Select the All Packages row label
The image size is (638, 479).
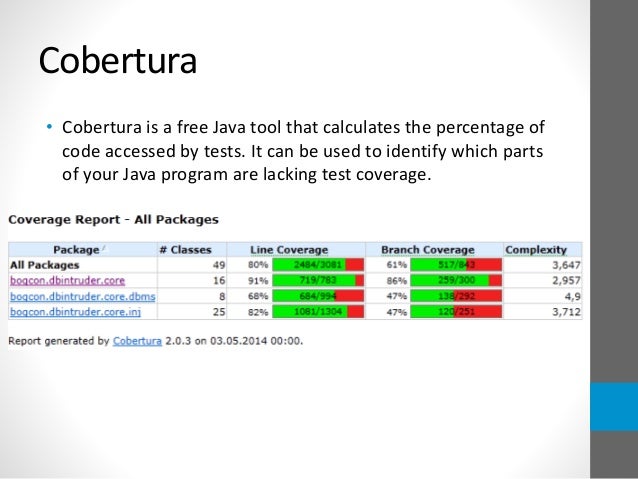[x=44, y=265]
